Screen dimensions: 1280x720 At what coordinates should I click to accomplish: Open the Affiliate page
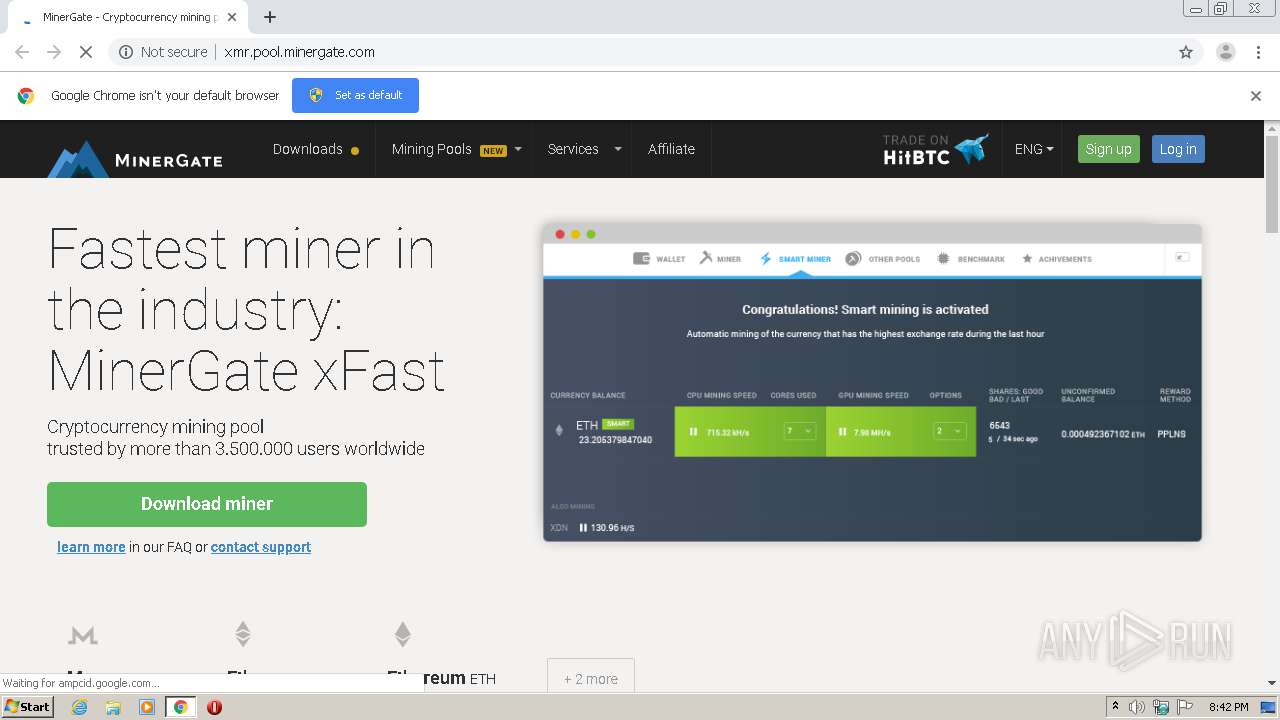[671, 149]
